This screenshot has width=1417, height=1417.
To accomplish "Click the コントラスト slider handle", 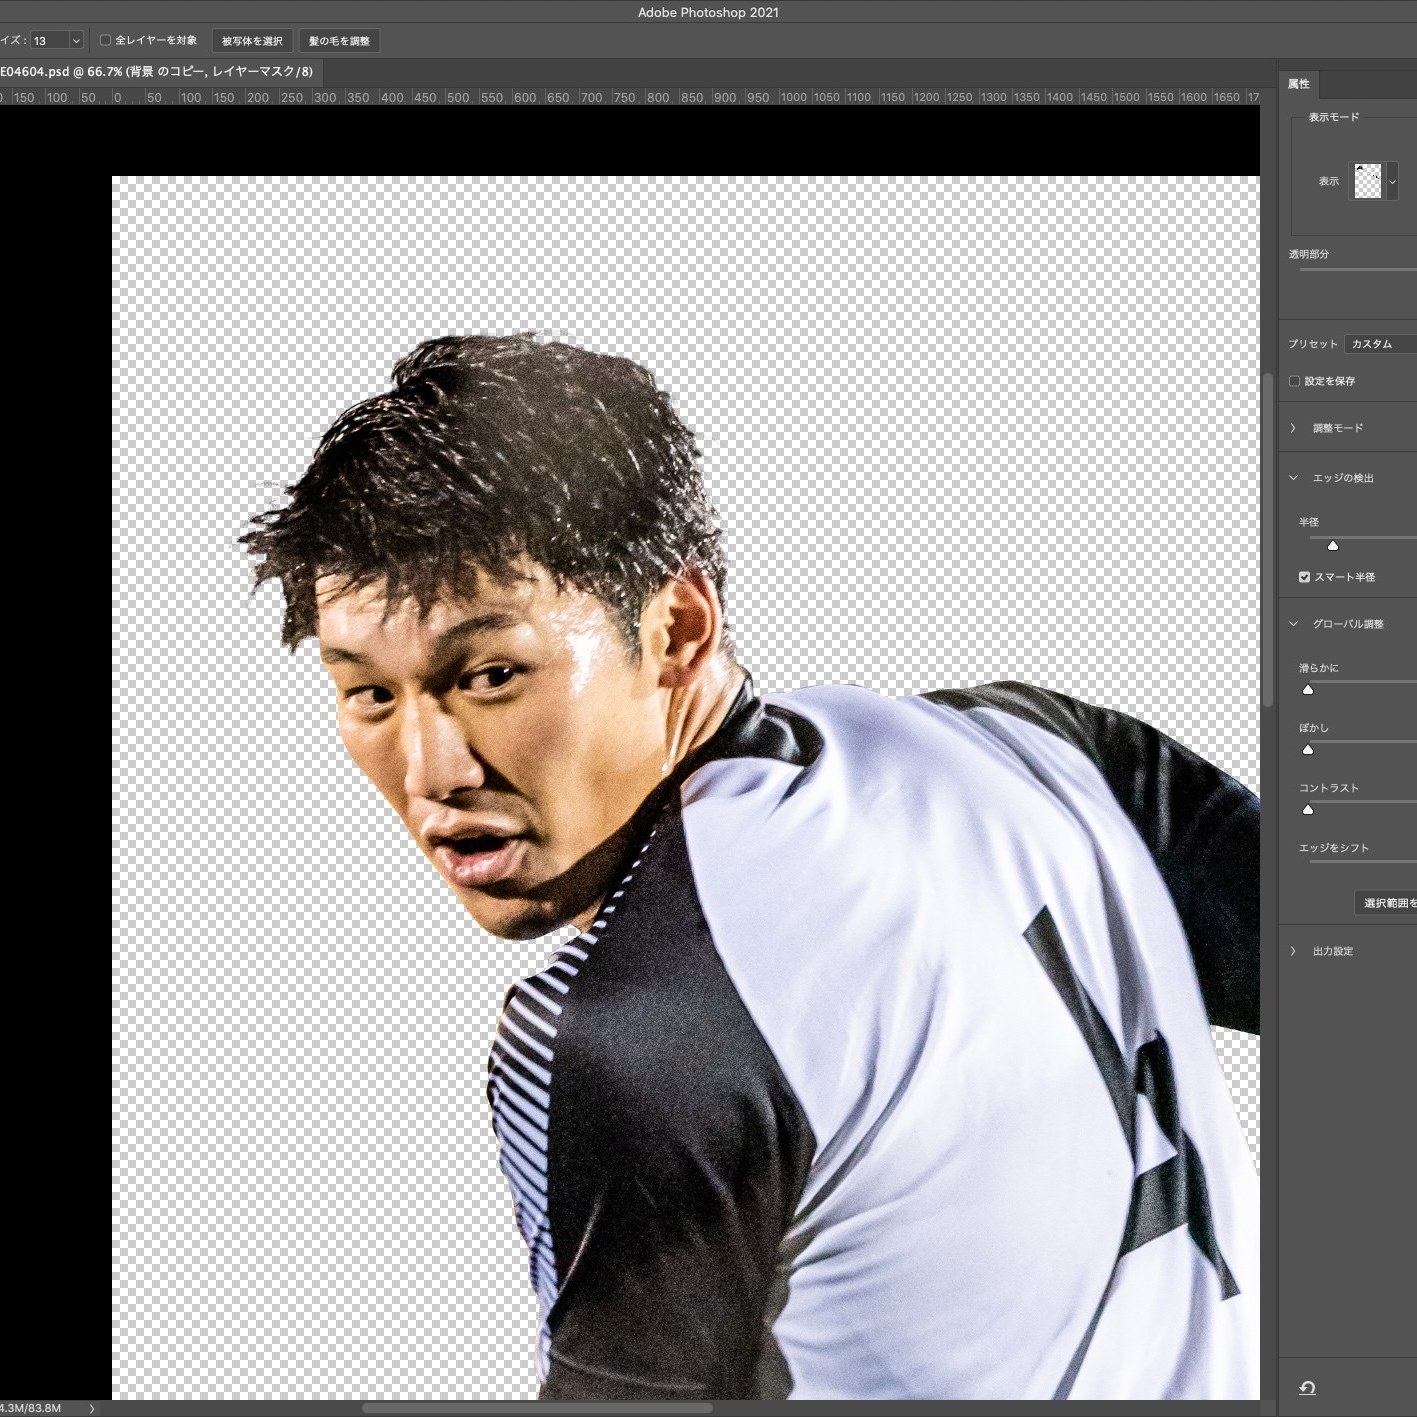I will point(1307,809).
